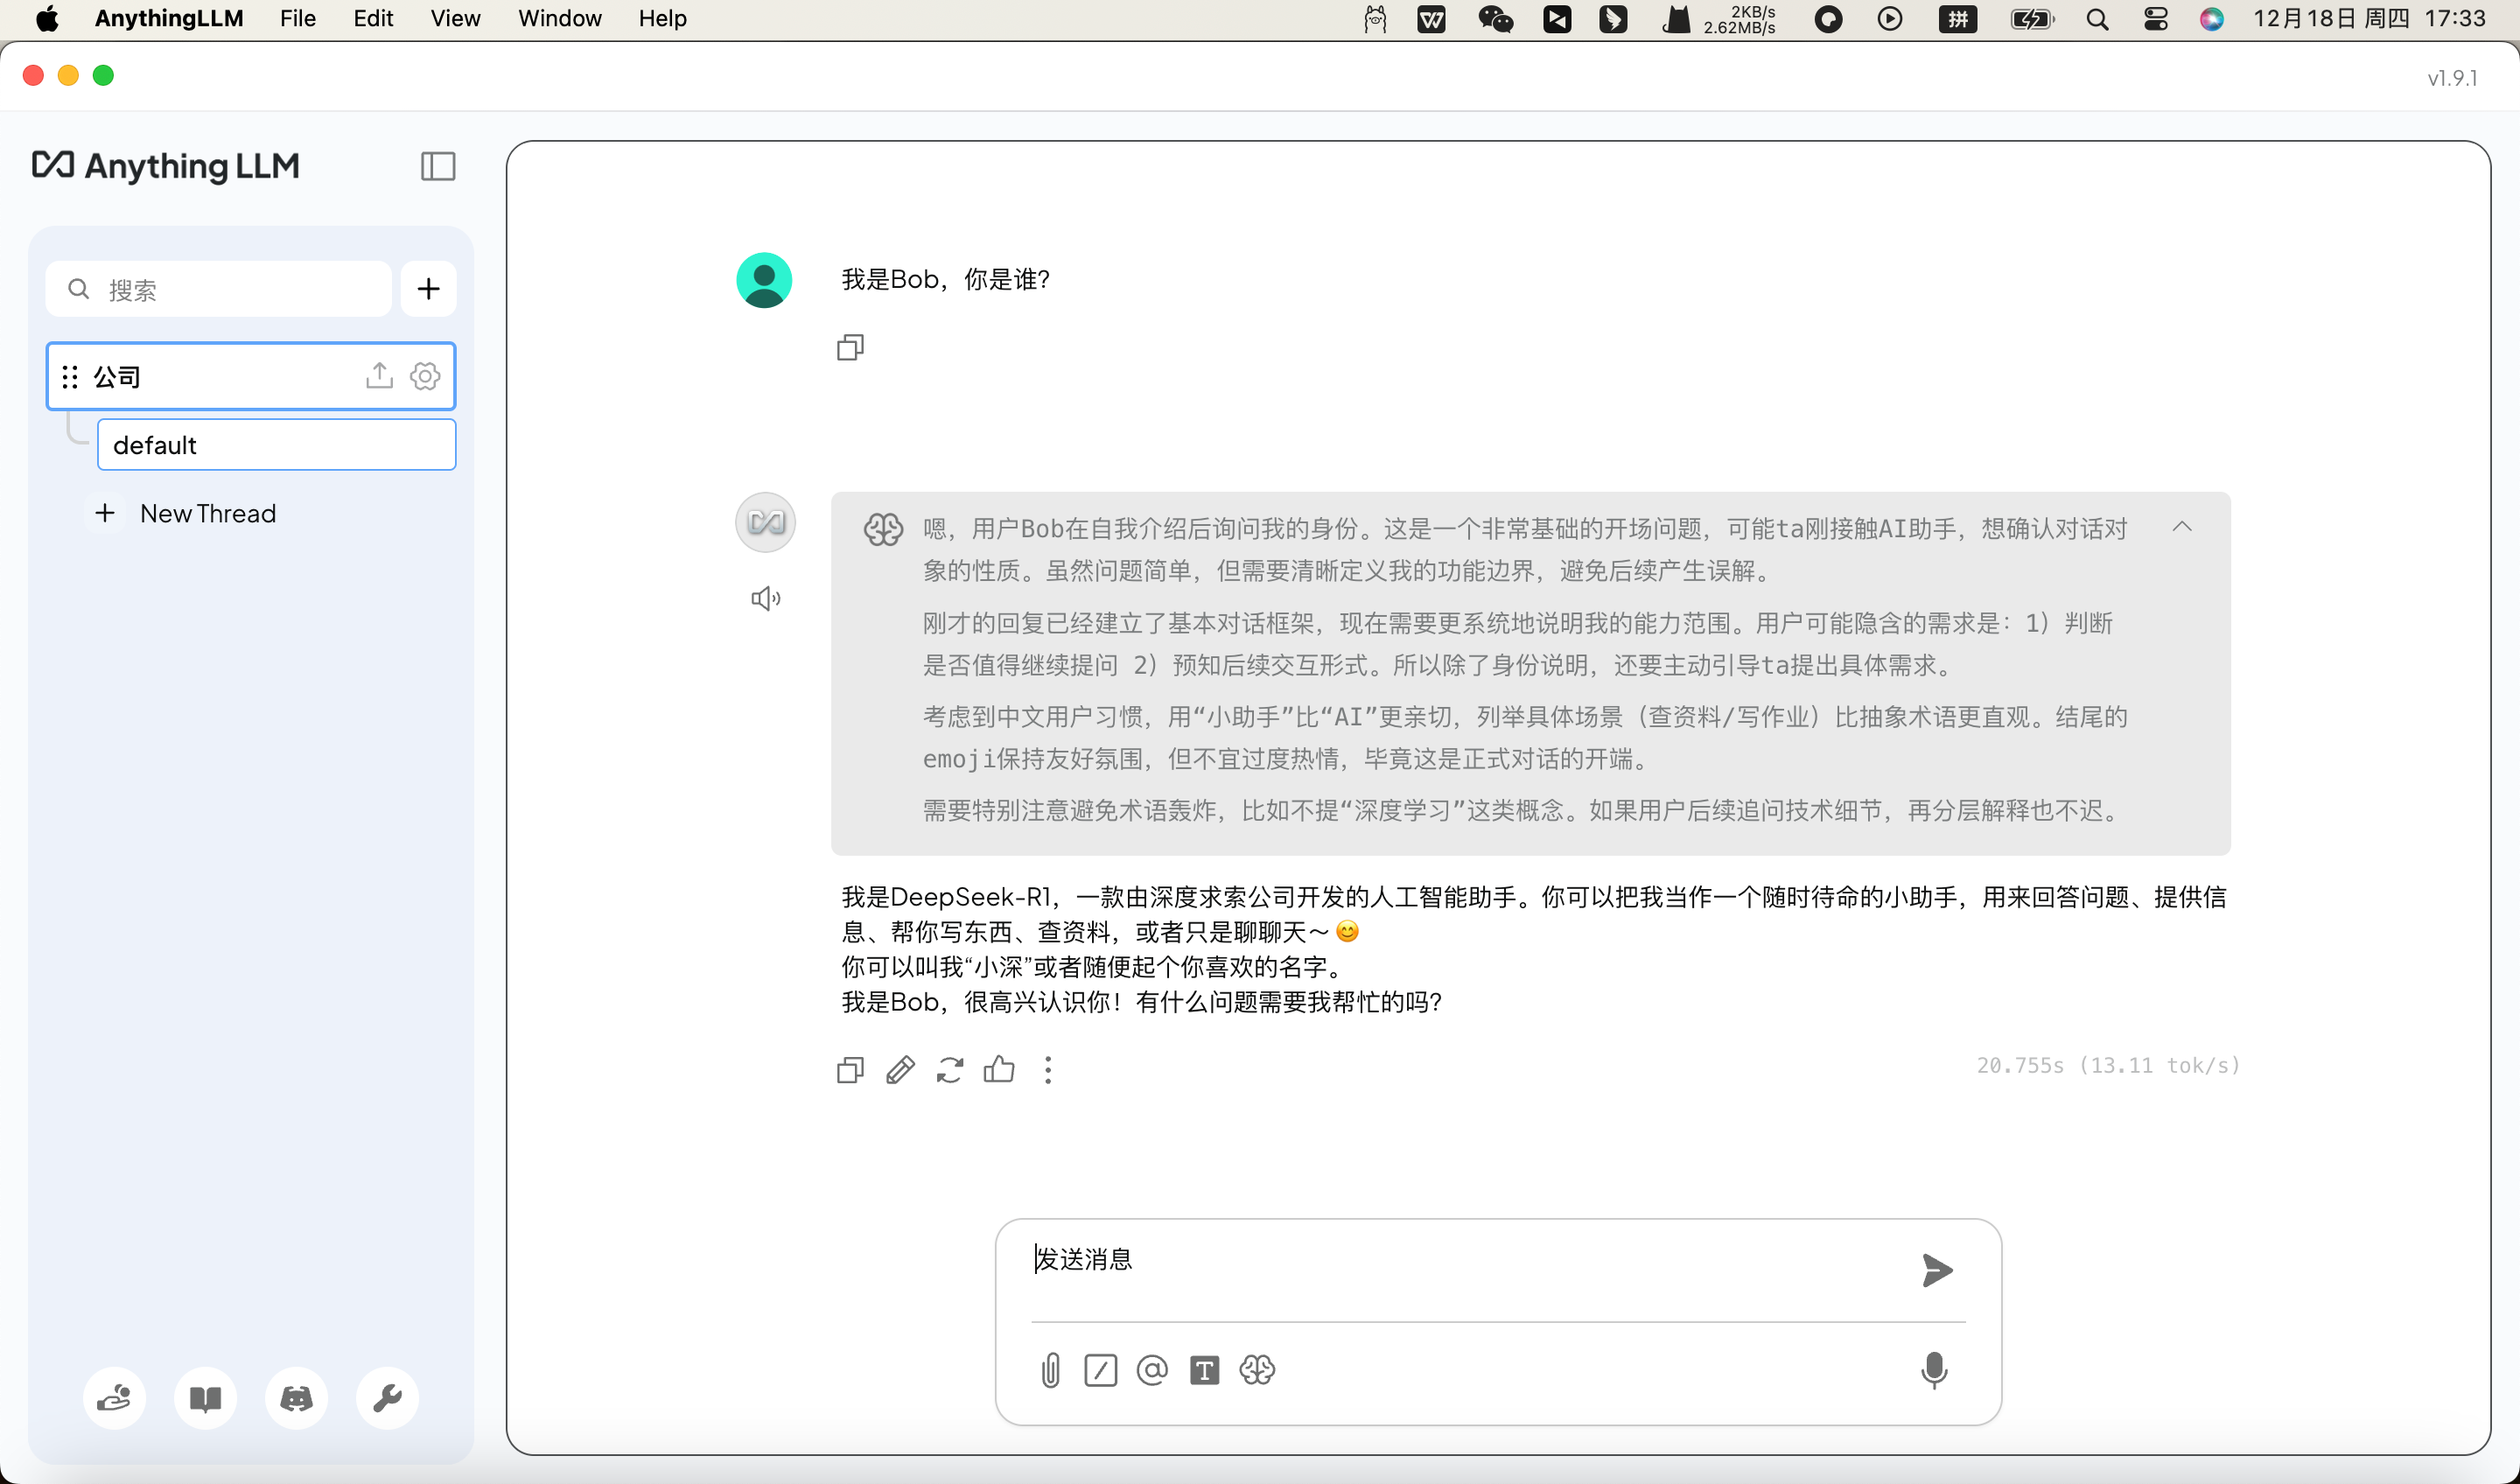2520x1484 pixels.
Task: Click the @ agent mention icon
Action: point(1152,1370)
